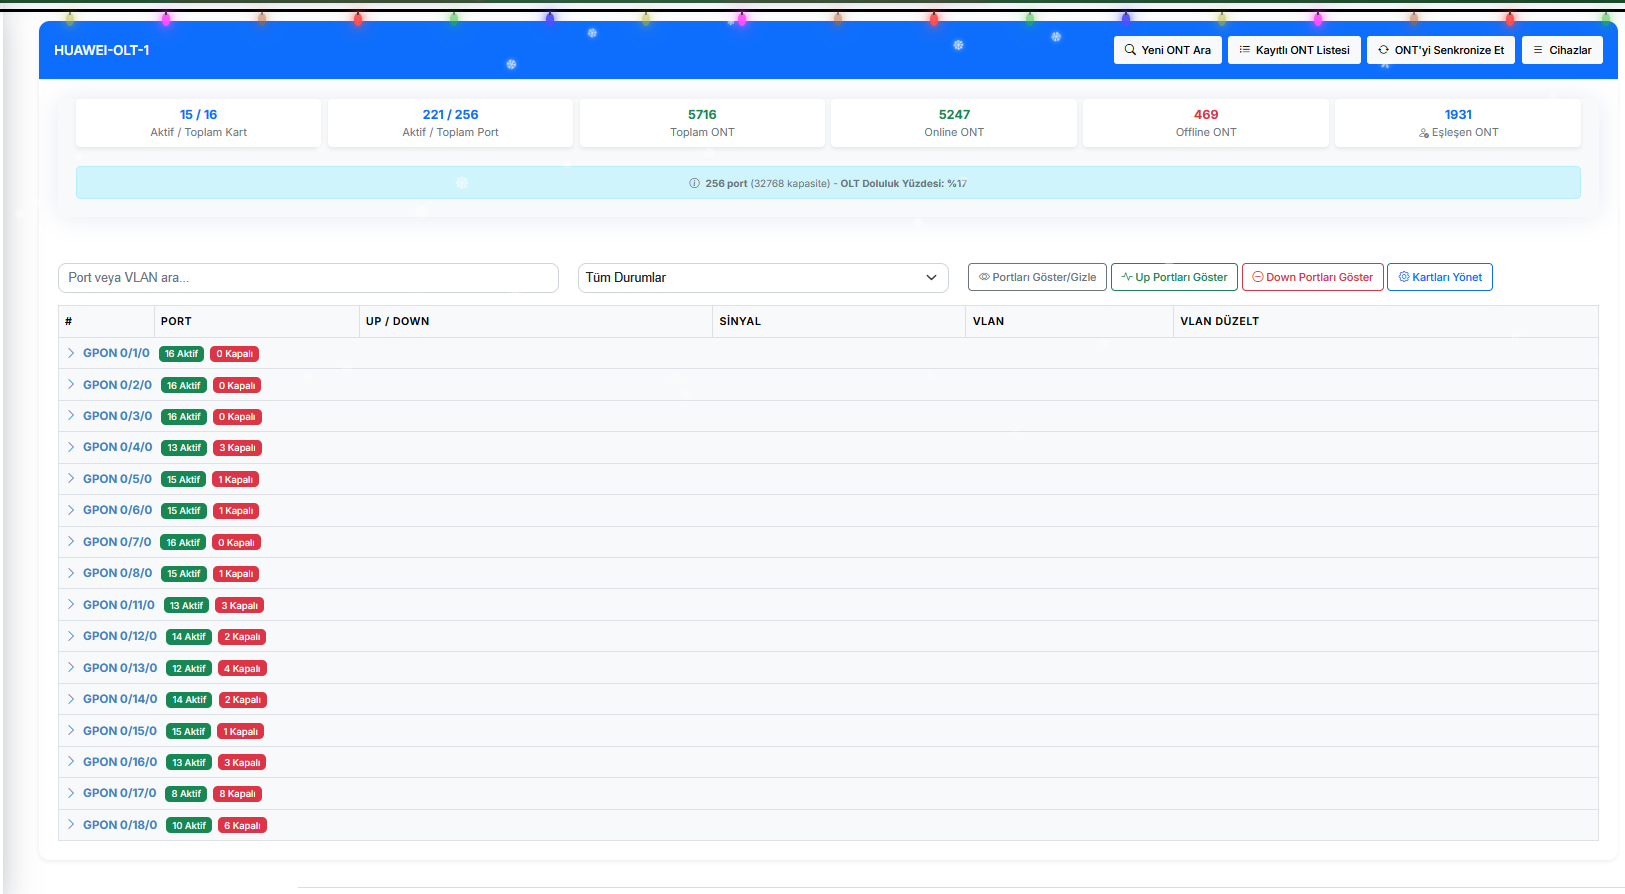Image resolution: width=1625 pixels, height=894 pixels.
Task: Sort by the SİNYAL column header
Action: (x=740, y=321)
